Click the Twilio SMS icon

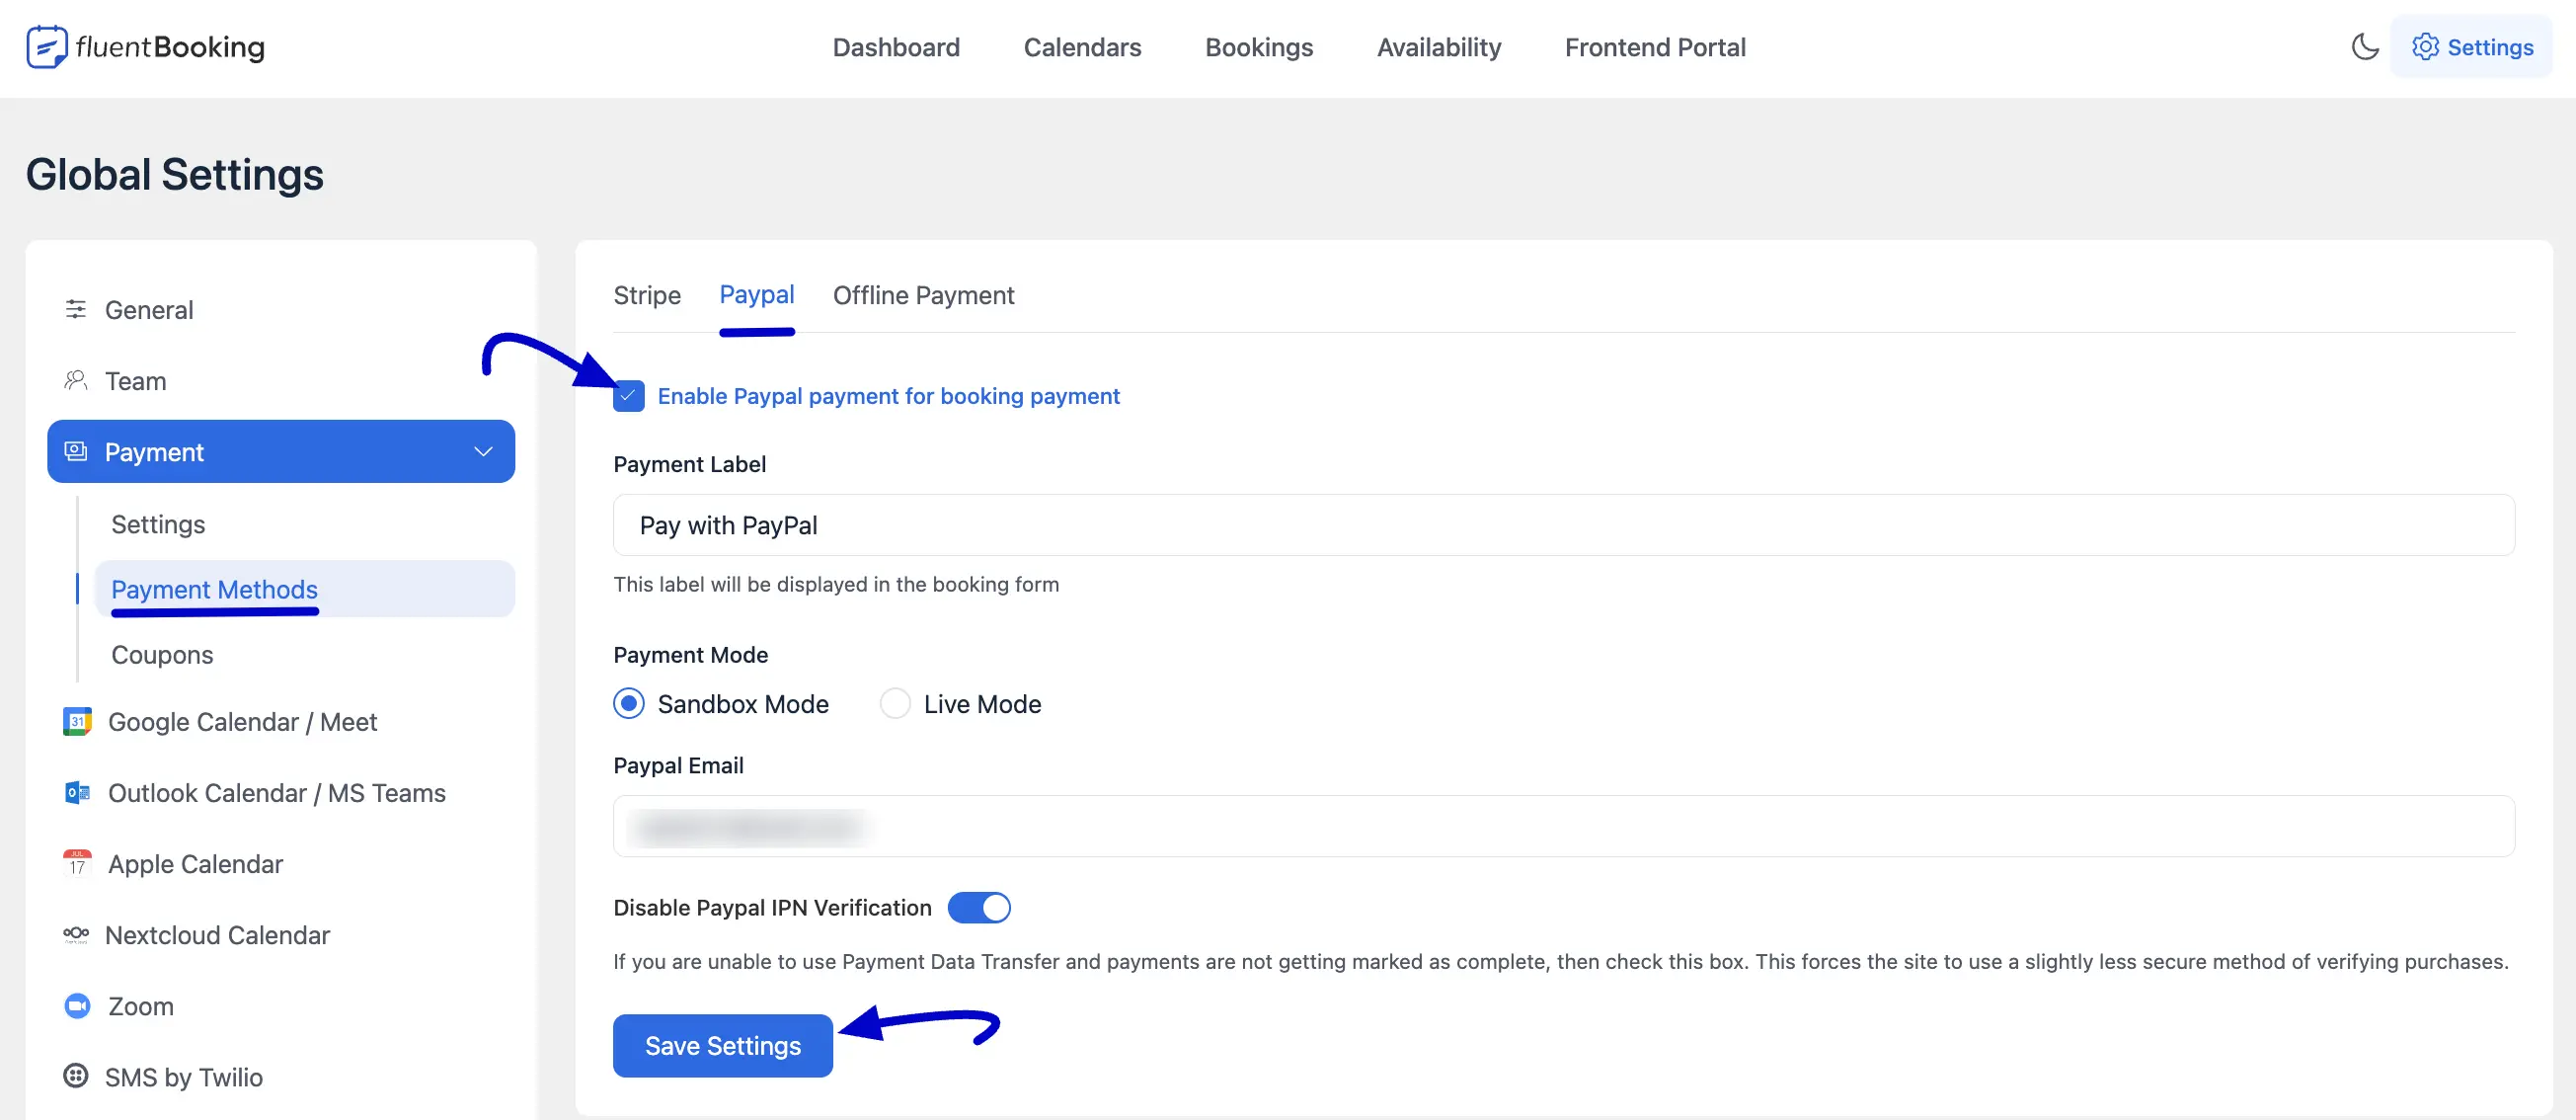pos(76,1076)
